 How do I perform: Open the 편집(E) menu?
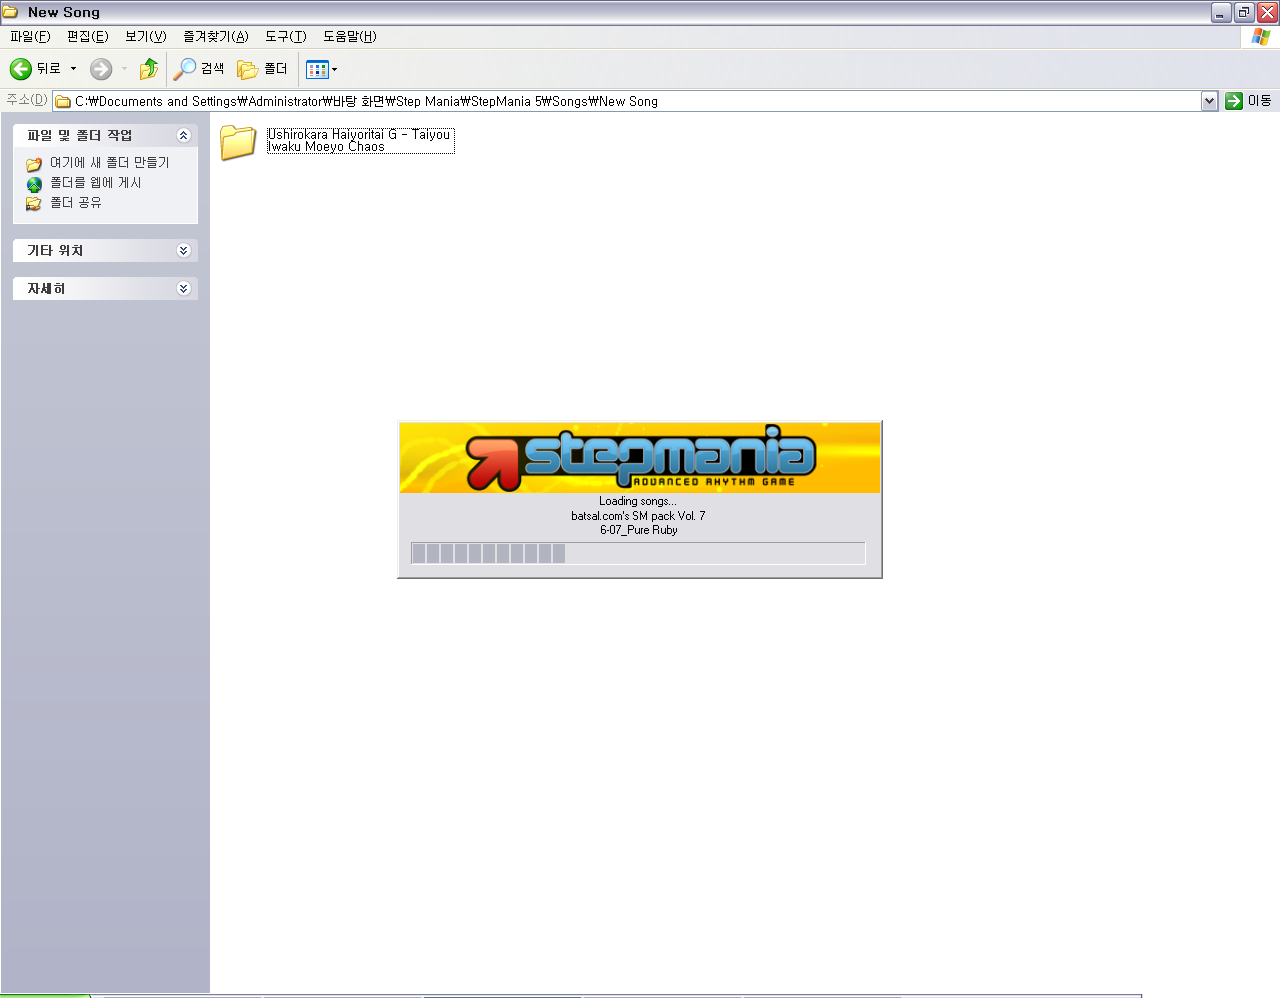pos(88,37)
